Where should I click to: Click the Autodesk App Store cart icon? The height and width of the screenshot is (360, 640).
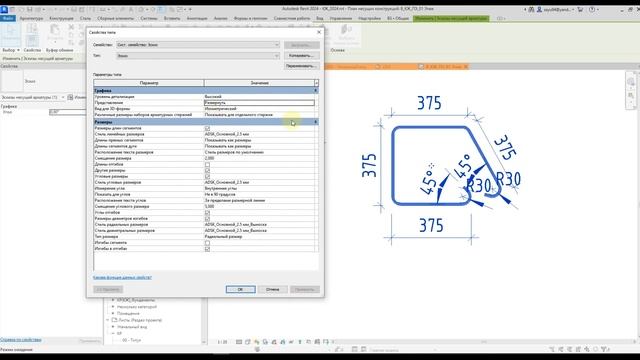pos(580,9)
